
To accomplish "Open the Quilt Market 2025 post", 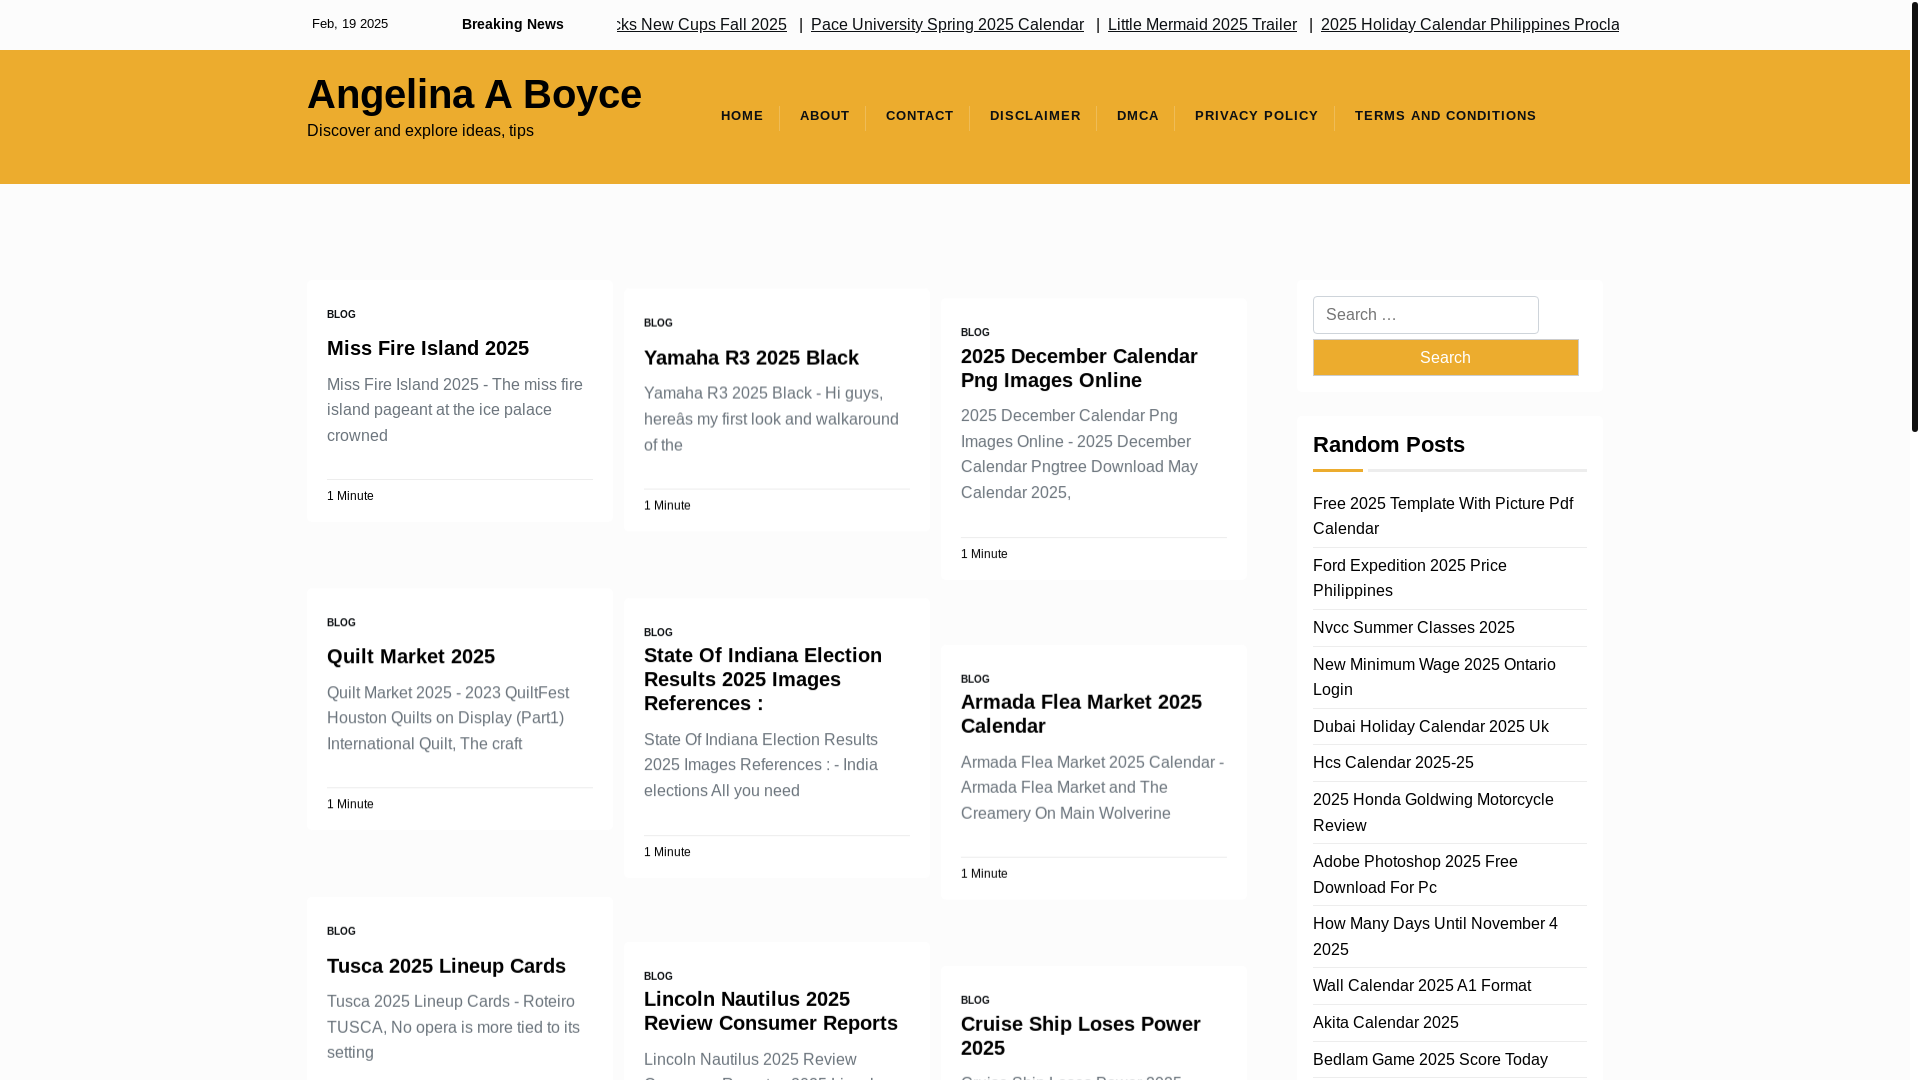I will [x=411, y=656].
